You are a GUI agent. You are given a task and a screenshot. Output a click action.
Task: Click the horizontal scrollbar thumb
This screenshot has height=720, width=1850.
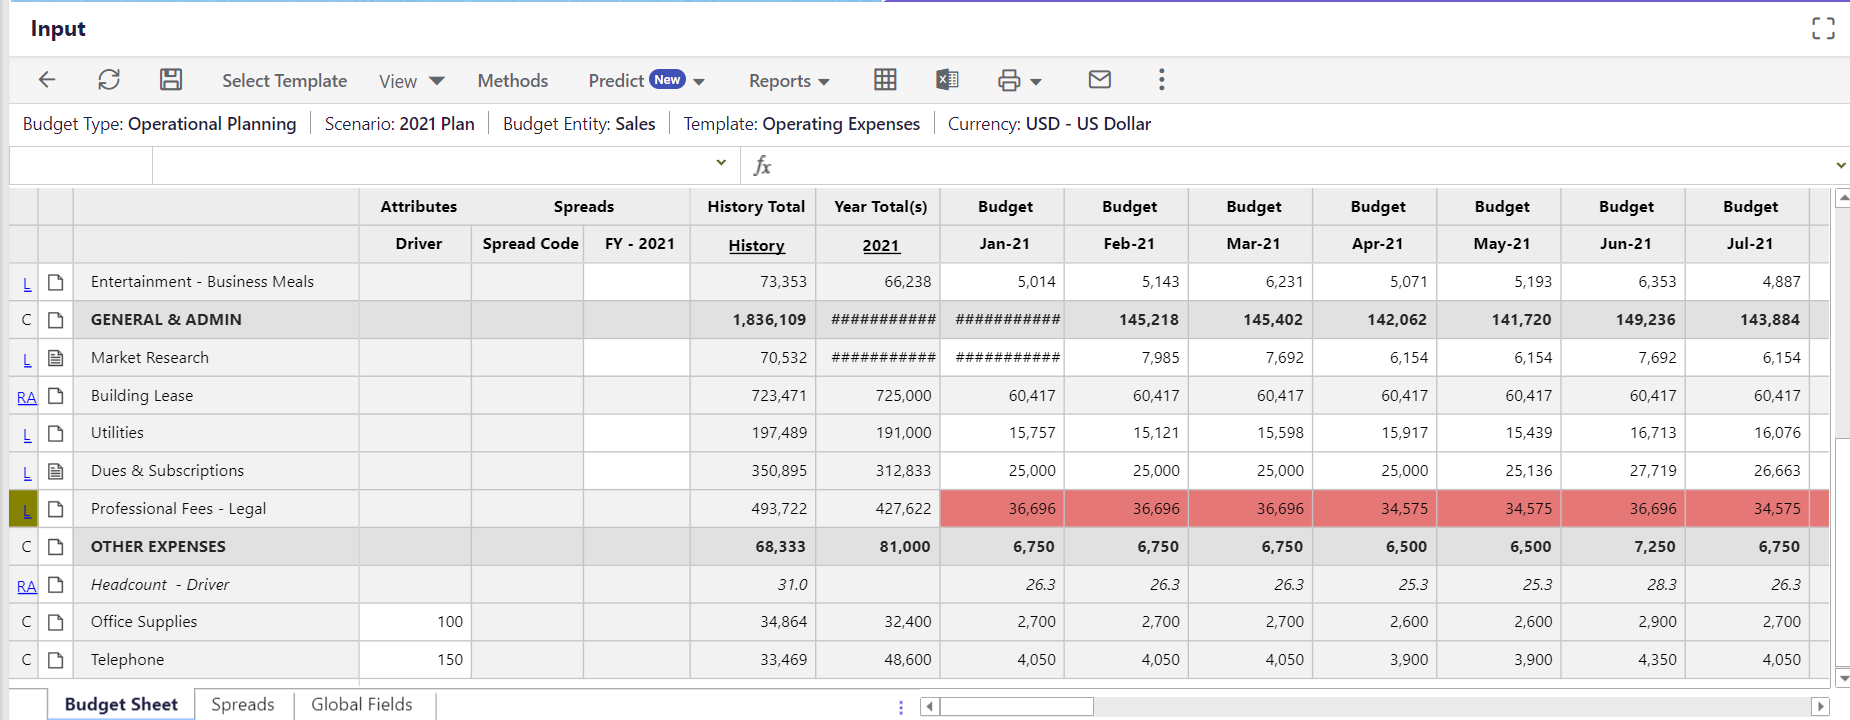[1016, 707]
